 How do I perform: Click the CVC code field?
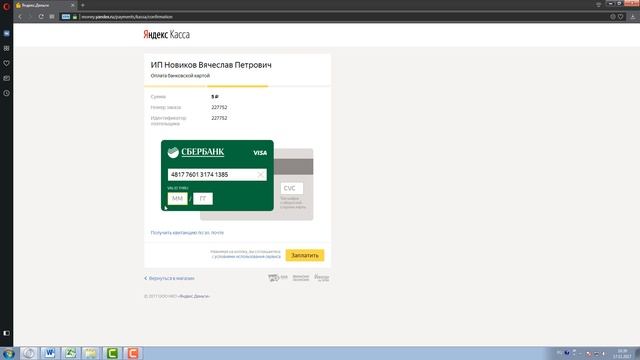tap(292, 188)
